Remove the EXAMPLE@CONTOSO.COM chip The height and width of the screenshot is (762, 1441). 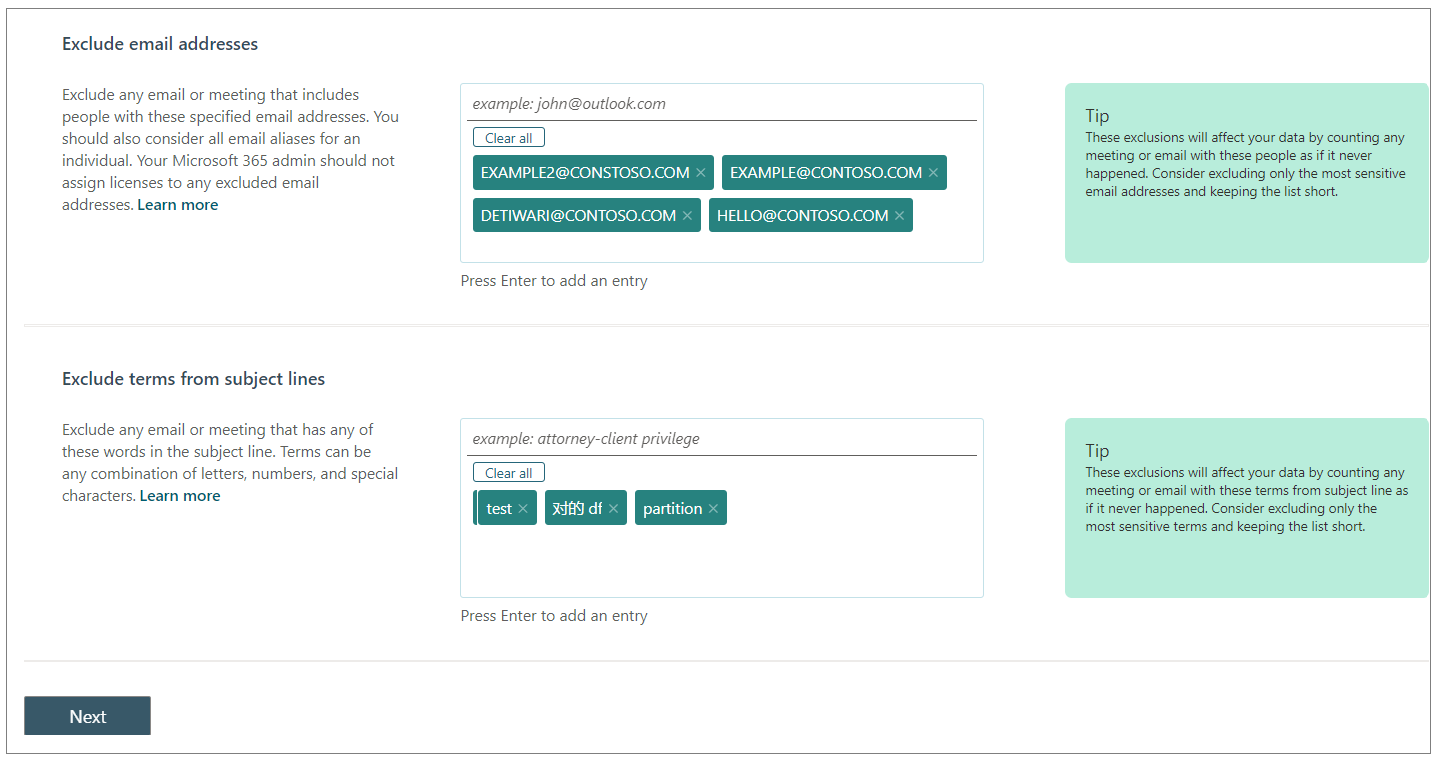point(933,173)
